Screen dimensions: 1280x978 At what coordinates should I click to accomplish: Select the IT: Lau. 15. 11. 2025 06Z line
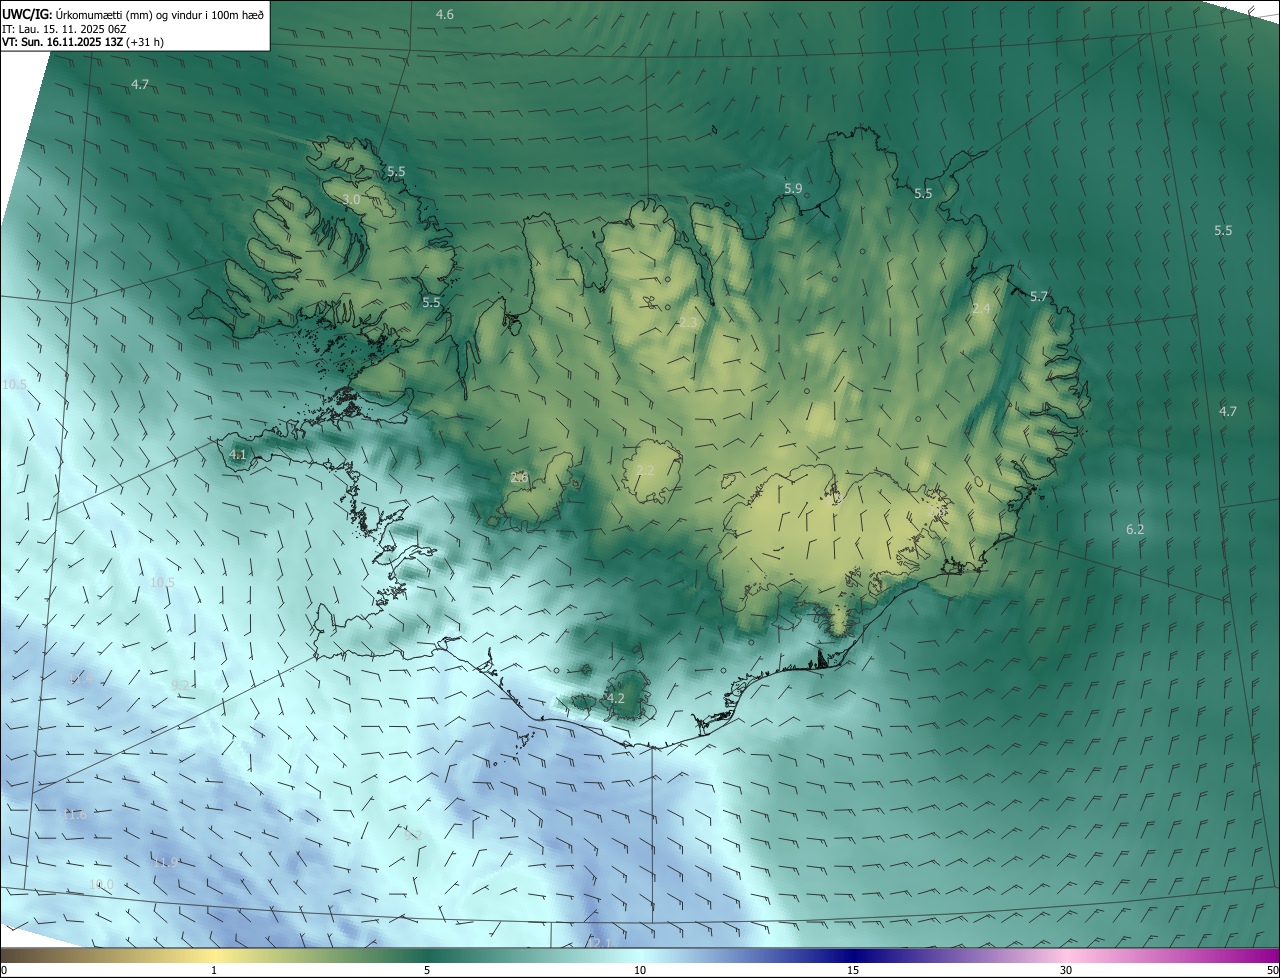[64, 29]
